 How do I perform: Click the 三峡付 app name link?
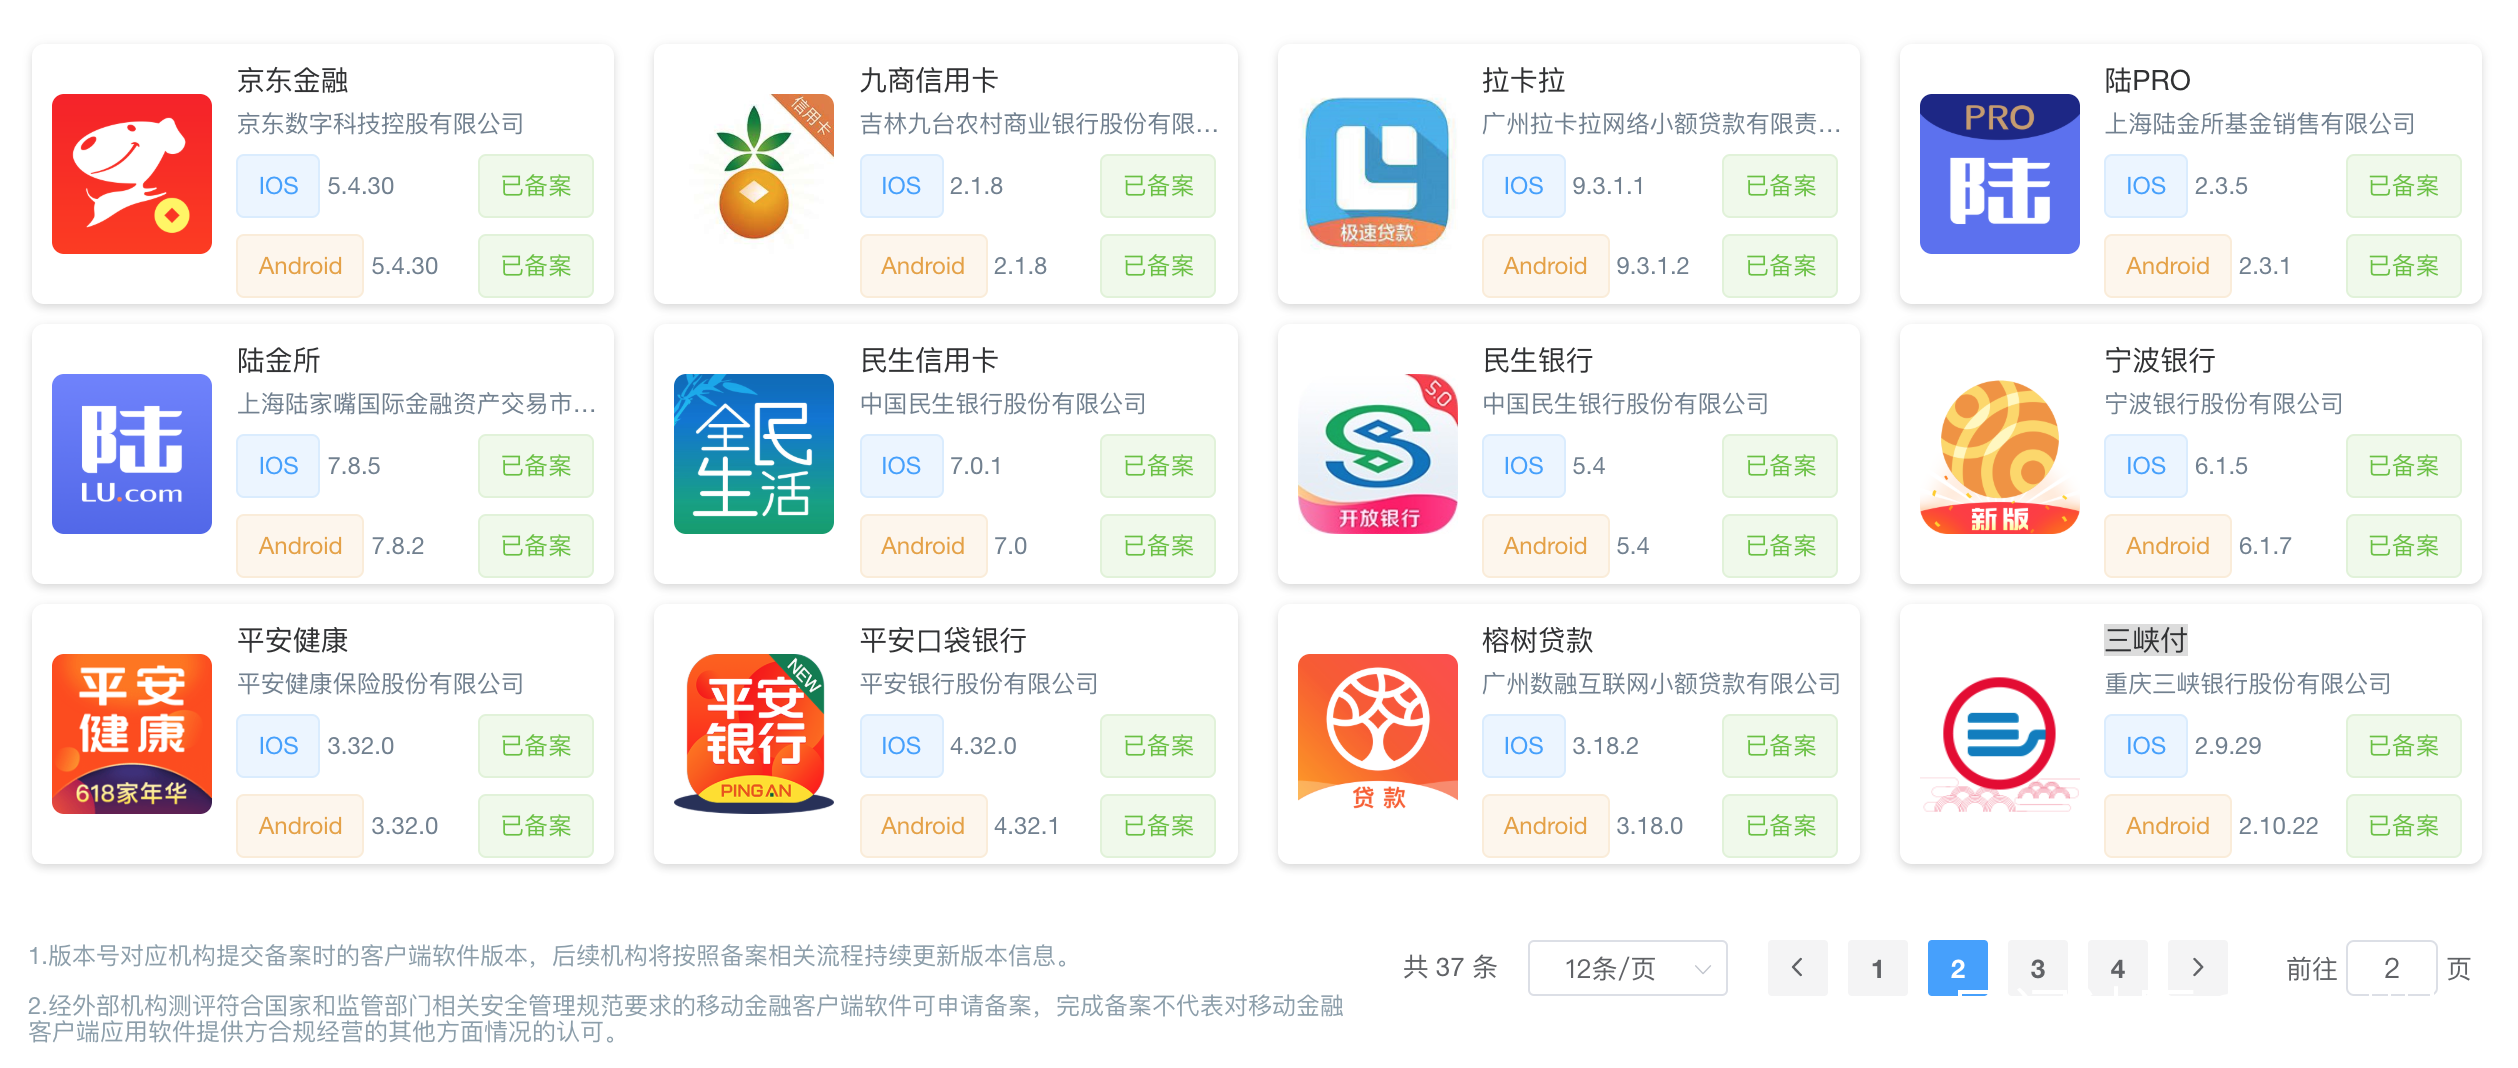2146,640
